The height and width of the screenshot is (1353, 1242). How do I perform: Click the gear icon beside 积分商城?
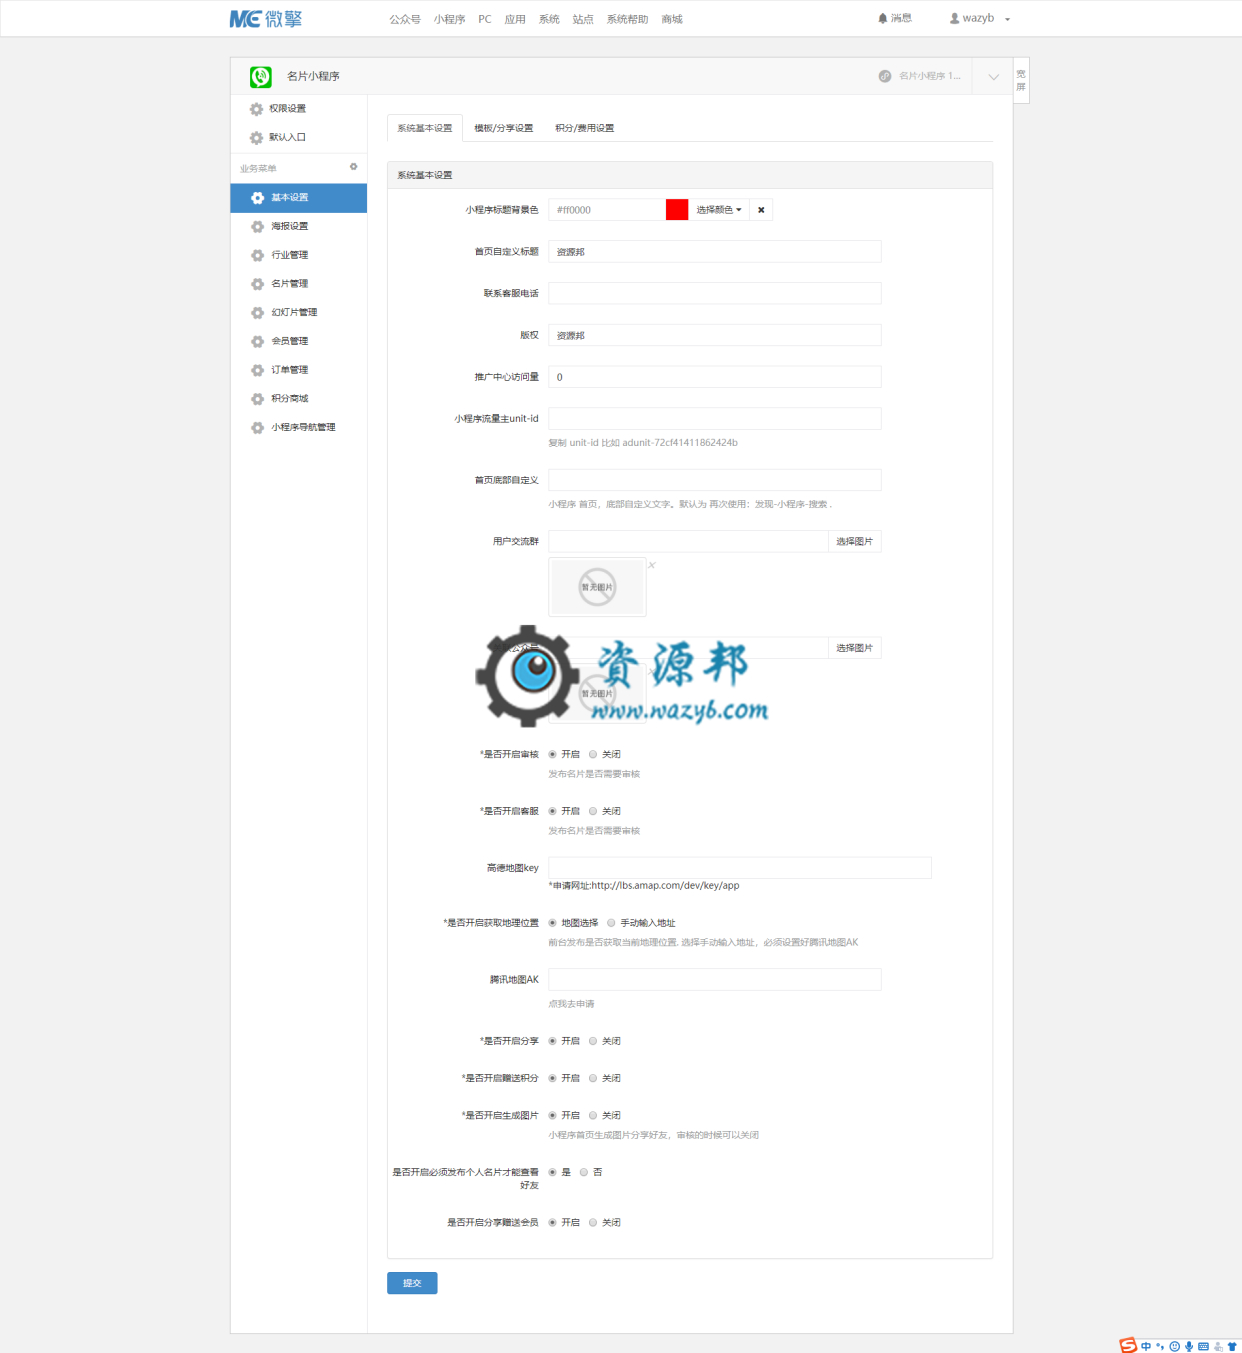click(x=257, y=399)
